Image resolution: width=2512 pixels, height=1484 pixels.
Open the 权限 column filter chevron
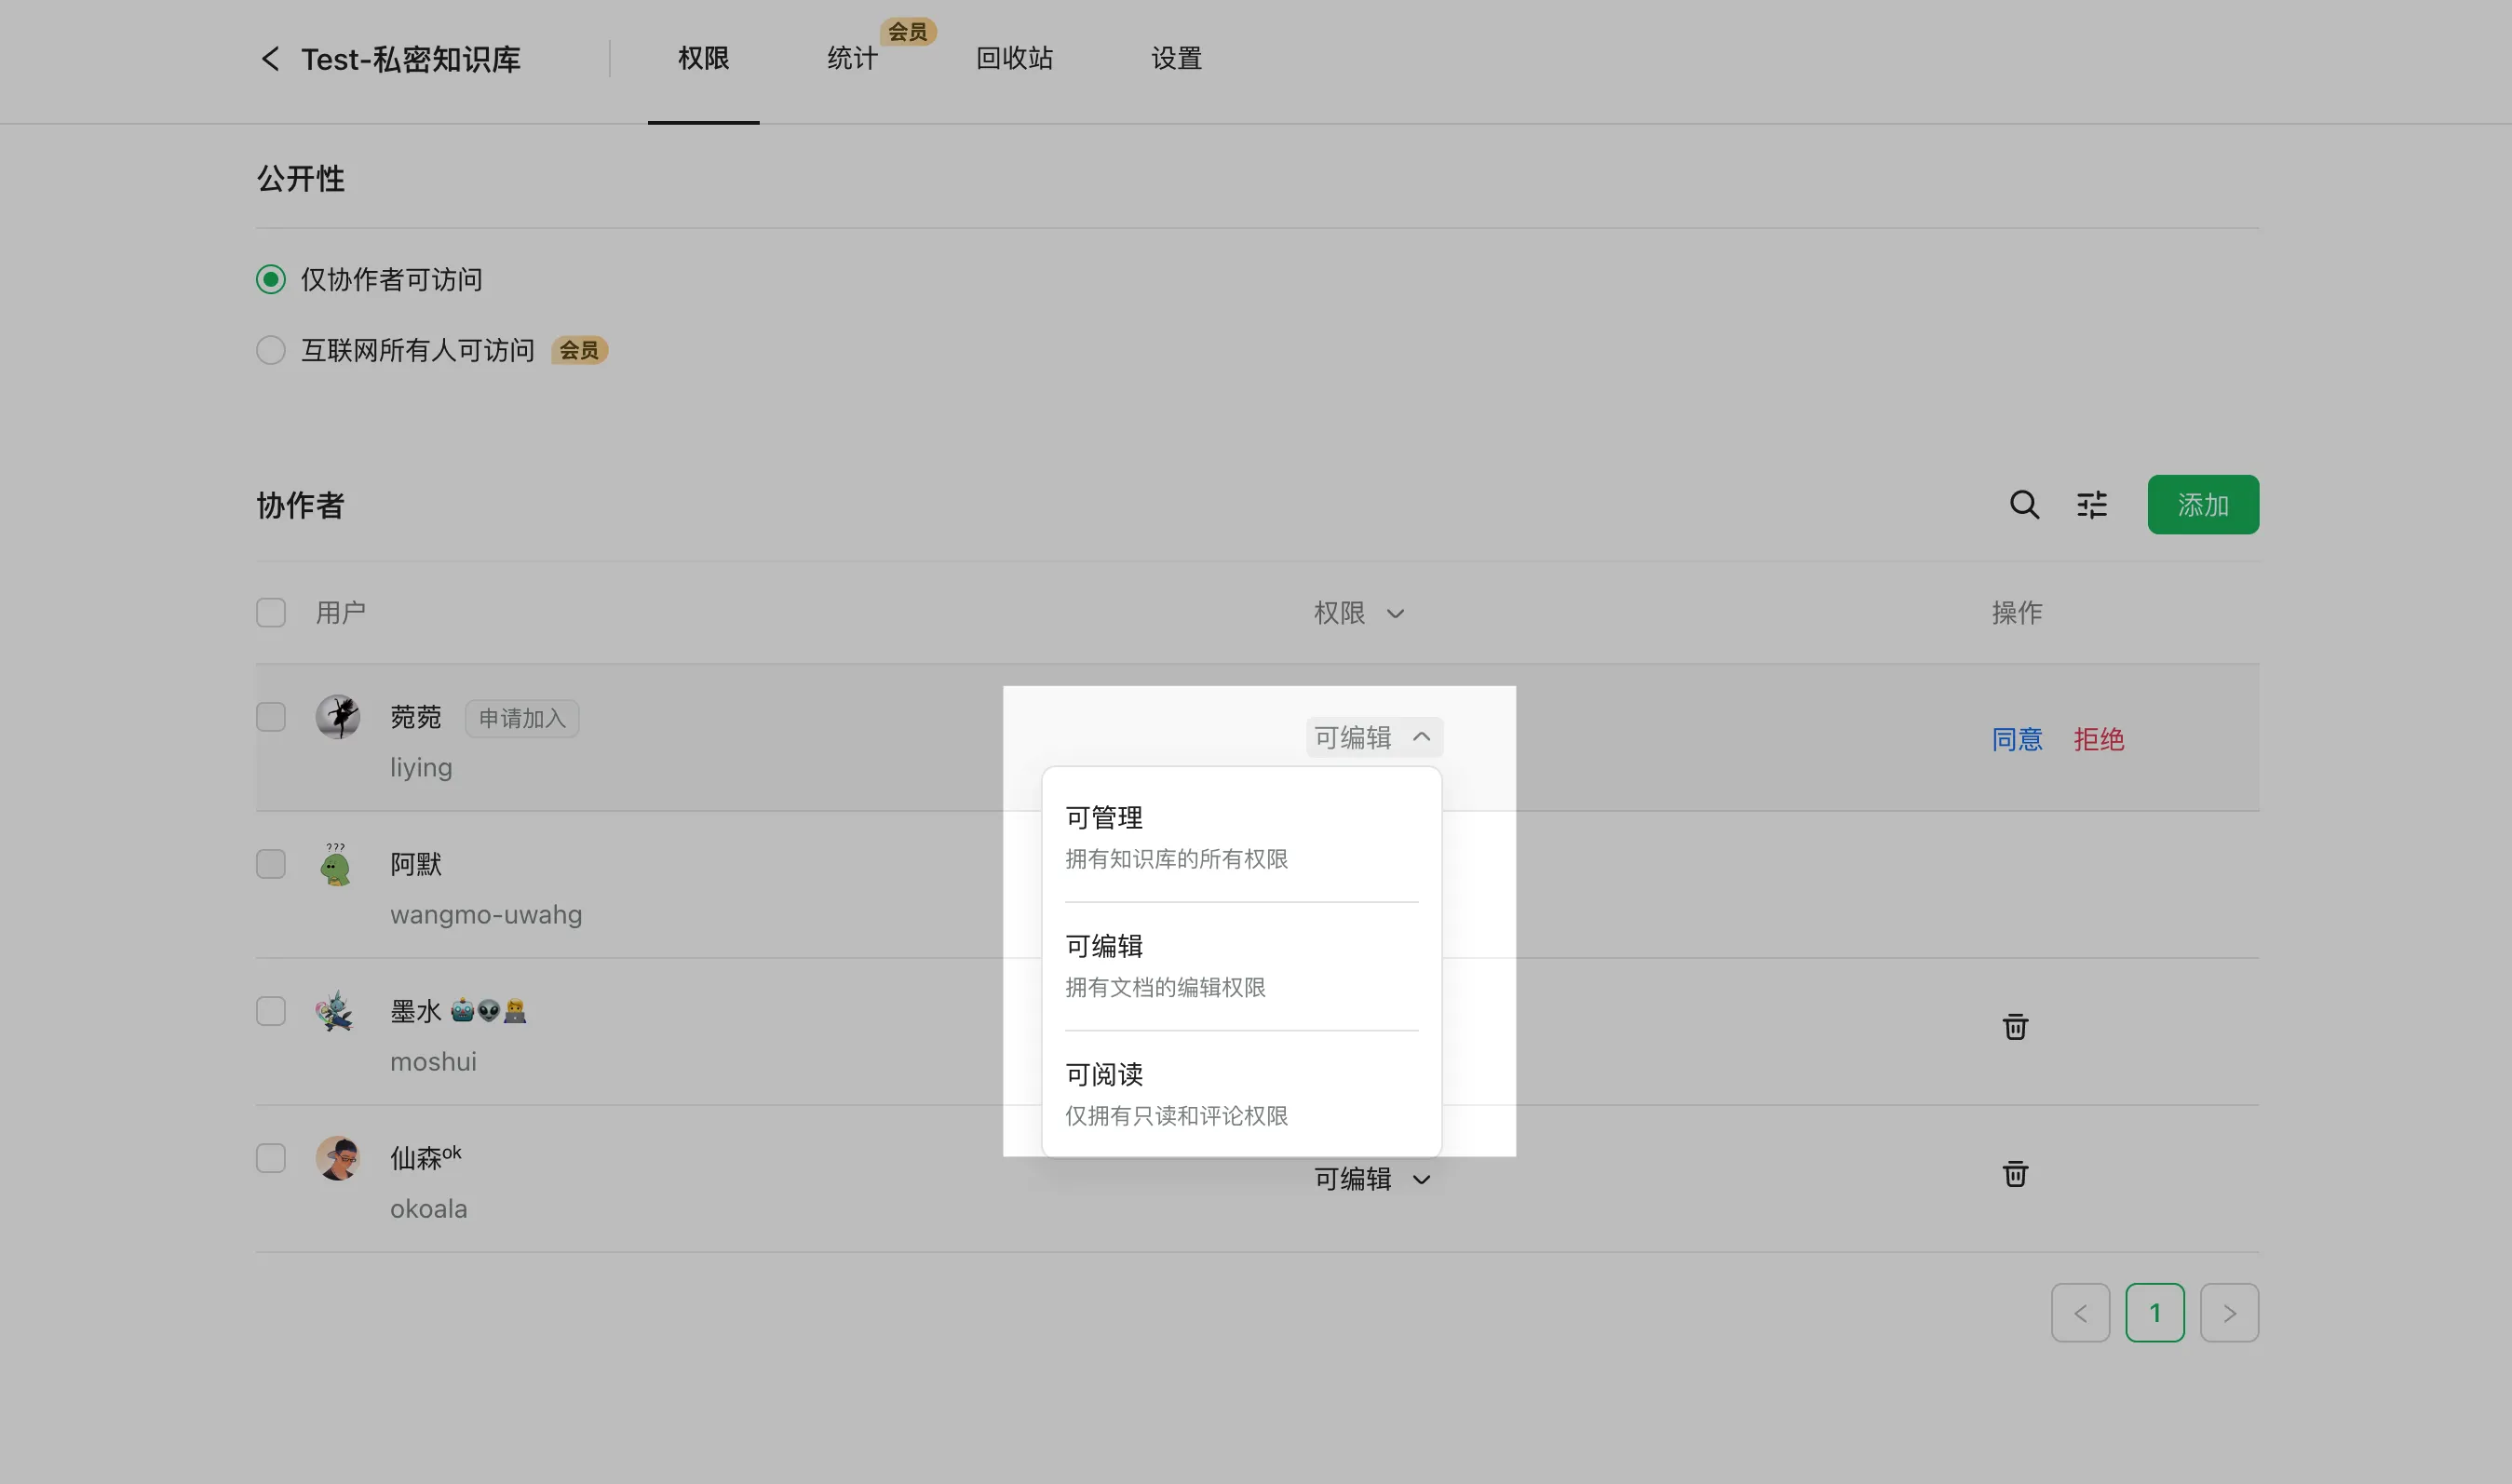coord(1395,614)
